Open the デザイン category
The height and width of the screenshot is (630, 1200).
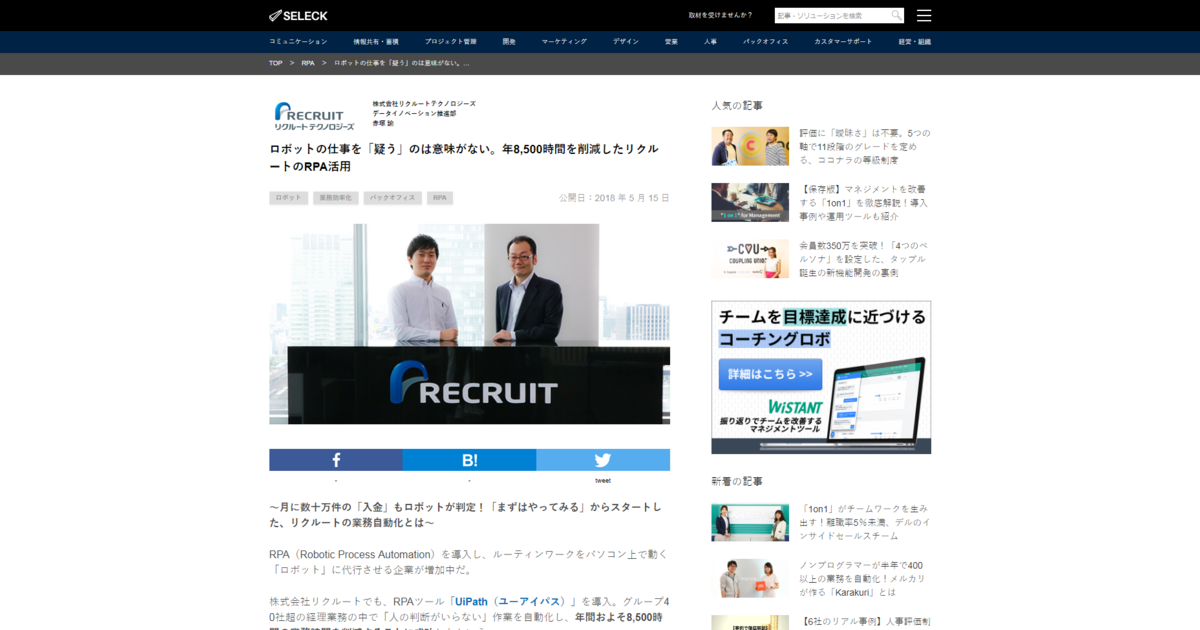tap(626, 41)
